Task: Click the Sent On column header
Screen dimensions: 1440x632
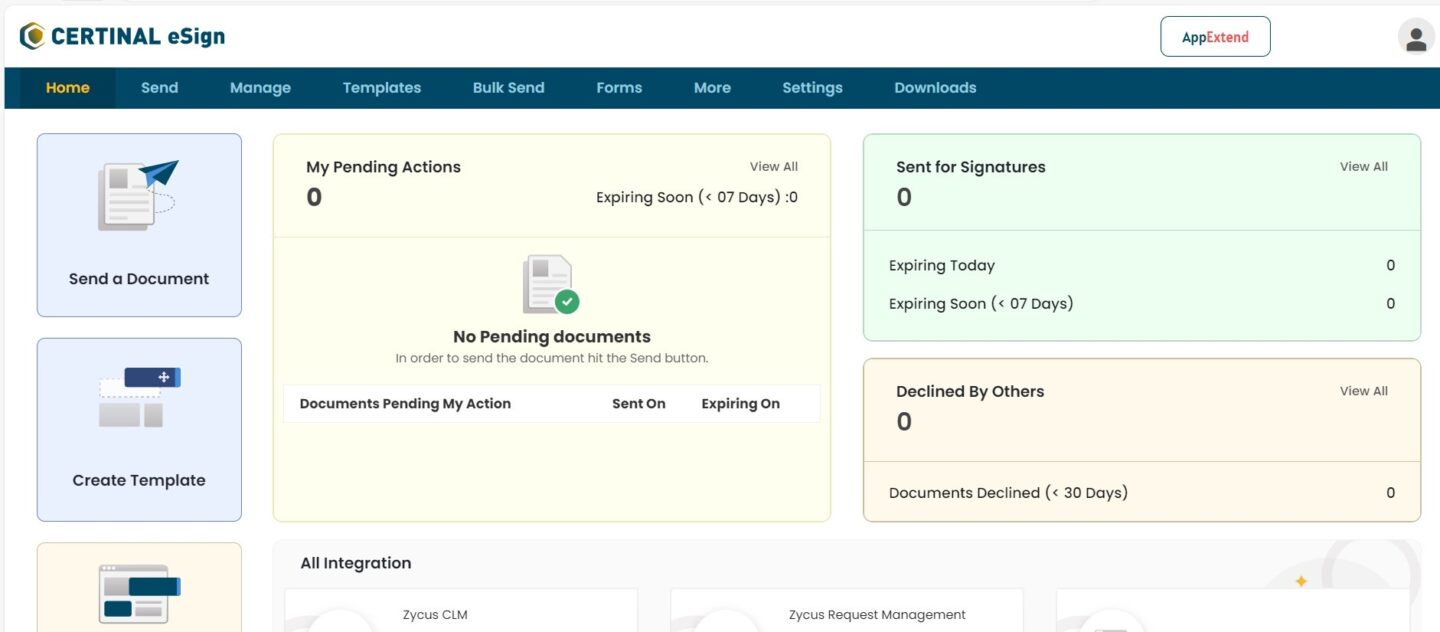Action: pos(639,404)
